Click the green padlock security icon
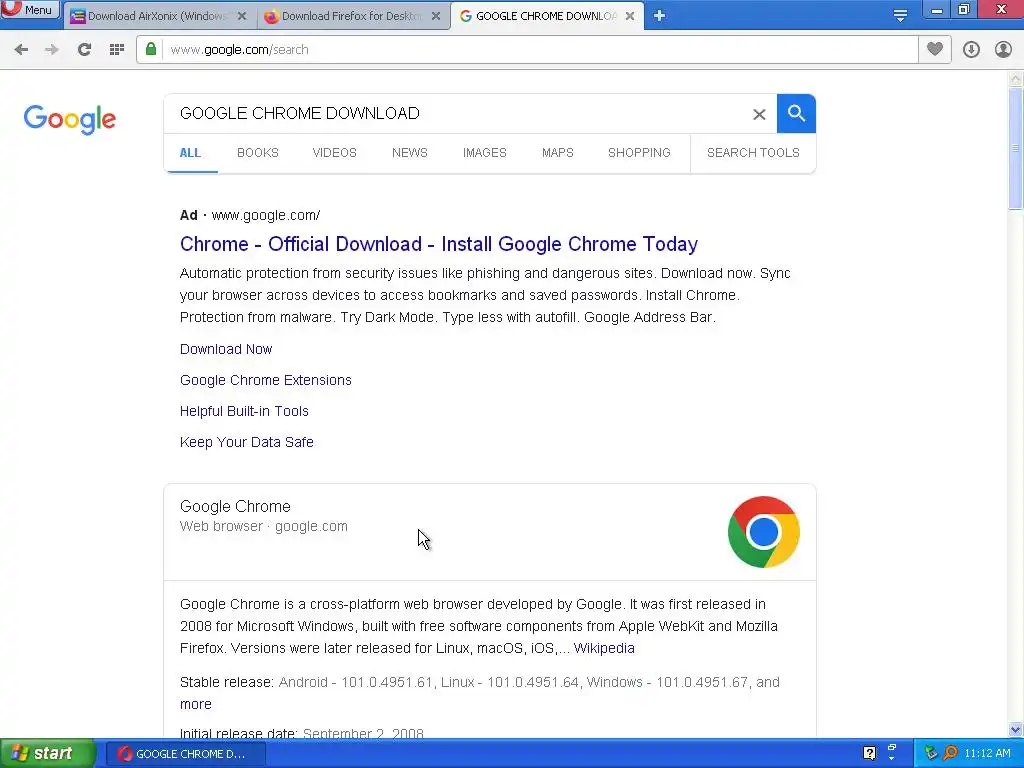 pos(151,49)
